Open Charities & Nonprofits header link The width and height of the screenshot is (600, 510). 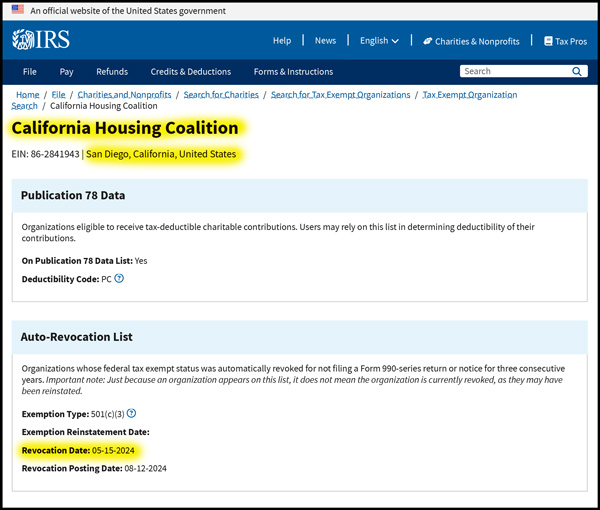[x=471, y=41]
